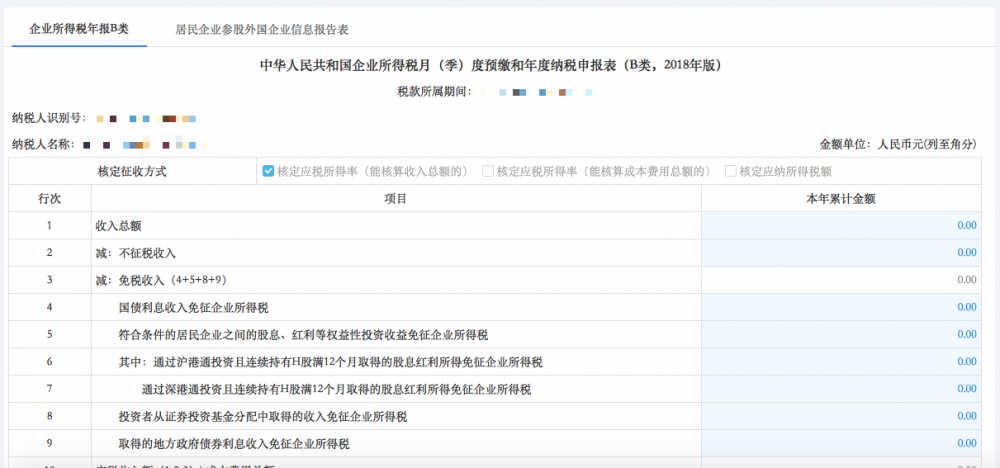Click the 地方政府债券利息 amount field in row 9
Viewport: 1000px width, 468px height.
[841, 442]
